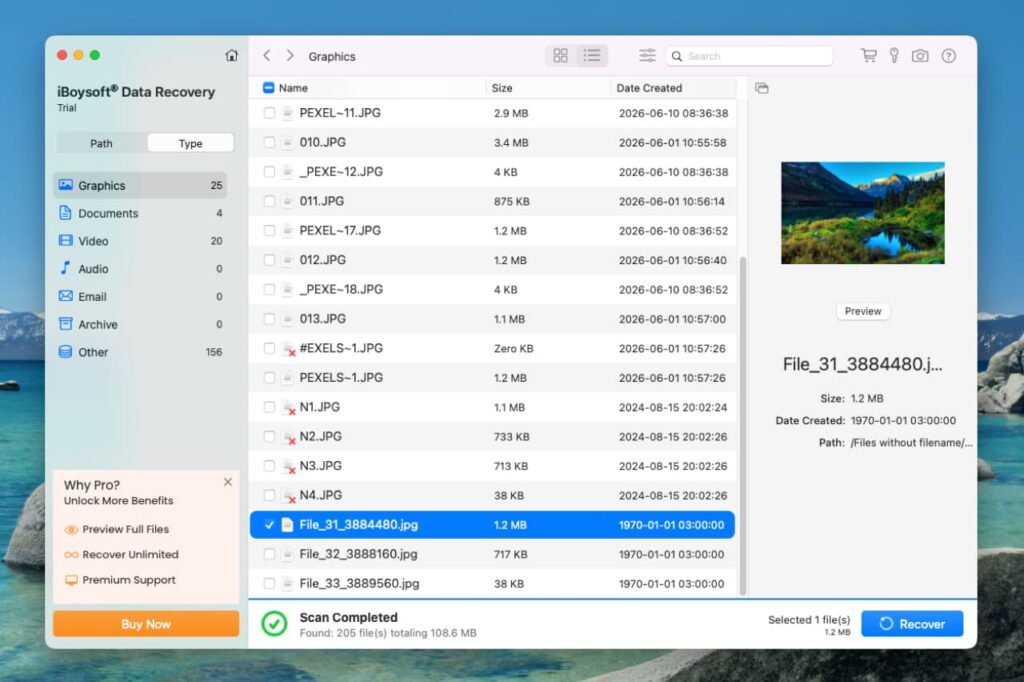Viewport: 1024px width, 682px height.
Task: Uncheck the File_31_3884480.jpg checkbox
Action: [x=269, y=525]
